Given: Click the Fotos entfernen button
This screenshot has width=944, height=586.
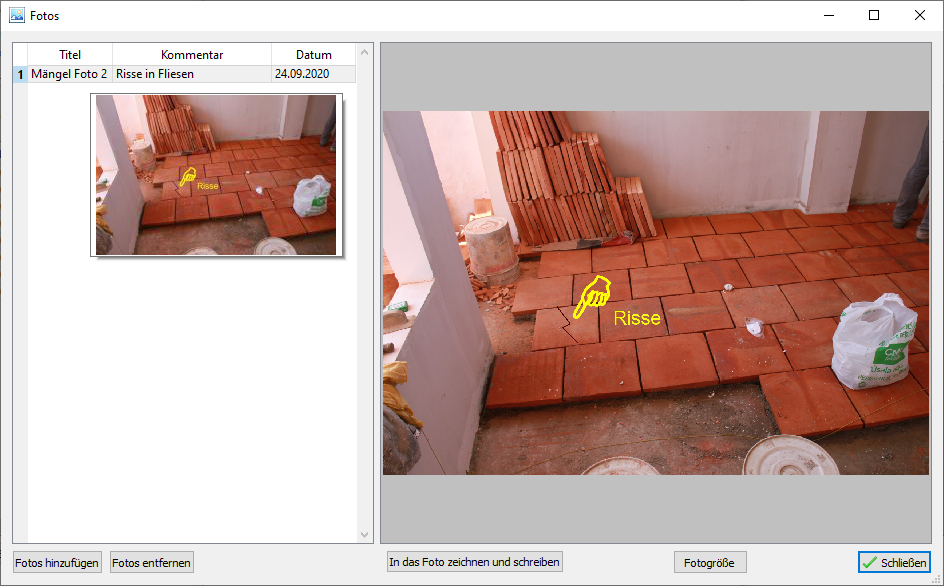Looking at the screenshot, I should pos(152,563).
